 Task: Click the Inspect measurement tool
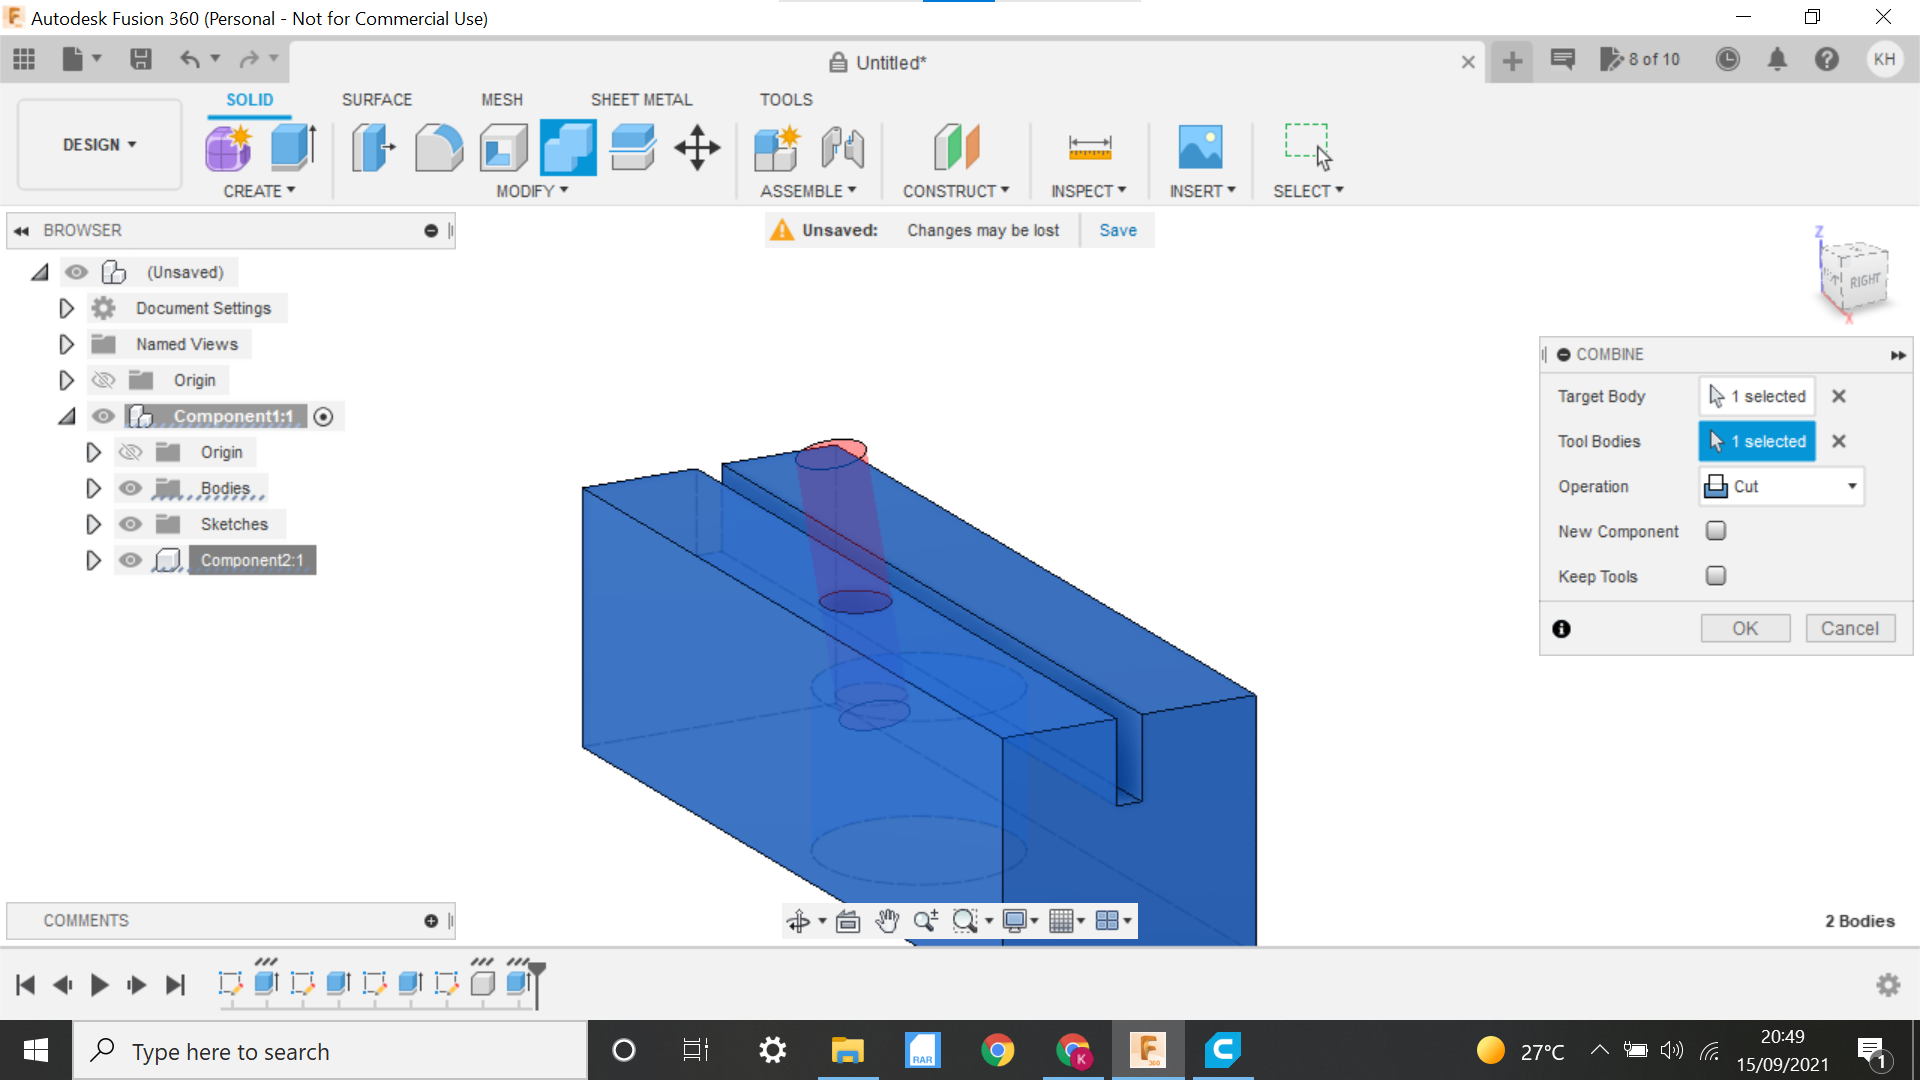(x=1089, y=148)
